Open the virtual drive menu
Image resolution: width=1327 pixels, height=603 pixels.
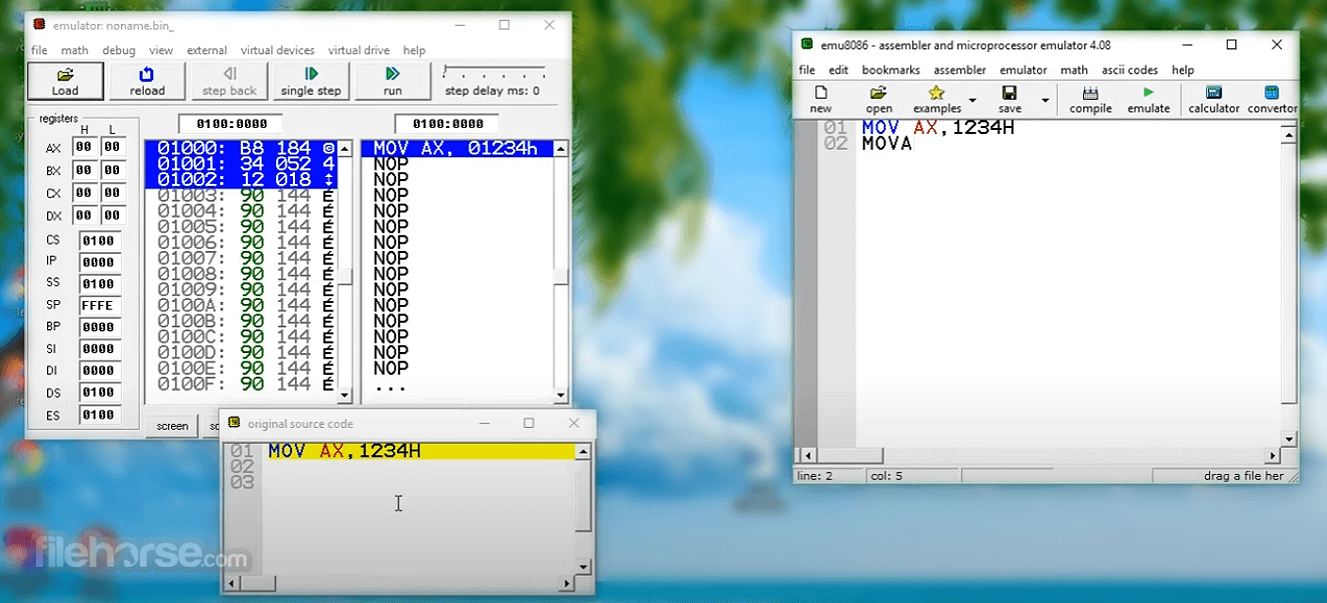coord(359,50)
